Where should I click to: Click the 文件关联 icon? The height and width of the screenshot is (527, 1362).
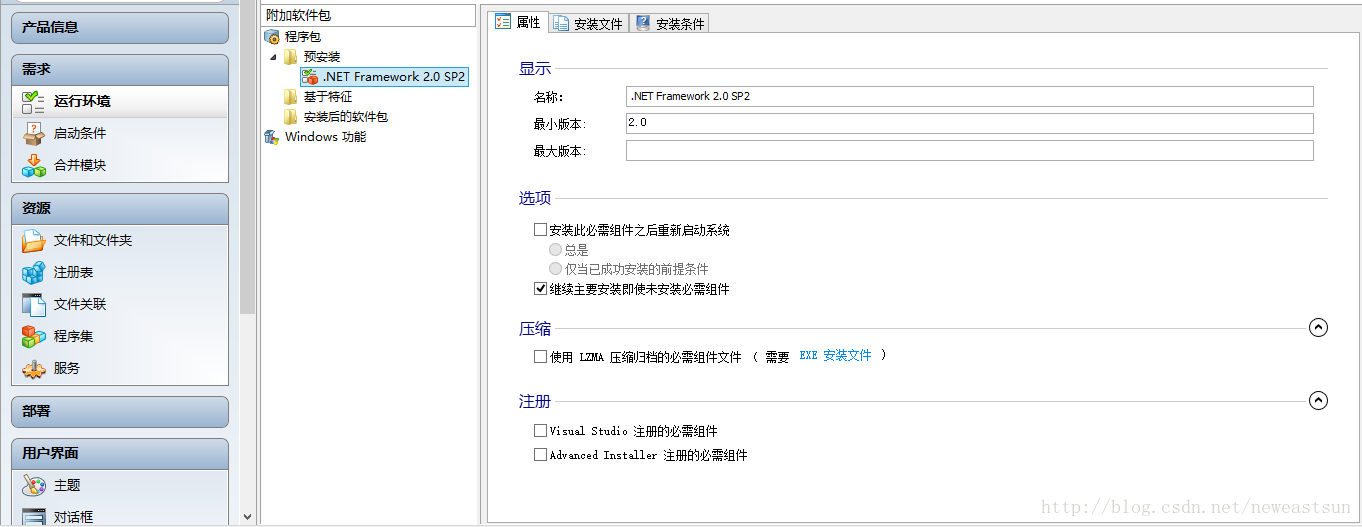tap(33, 304)
